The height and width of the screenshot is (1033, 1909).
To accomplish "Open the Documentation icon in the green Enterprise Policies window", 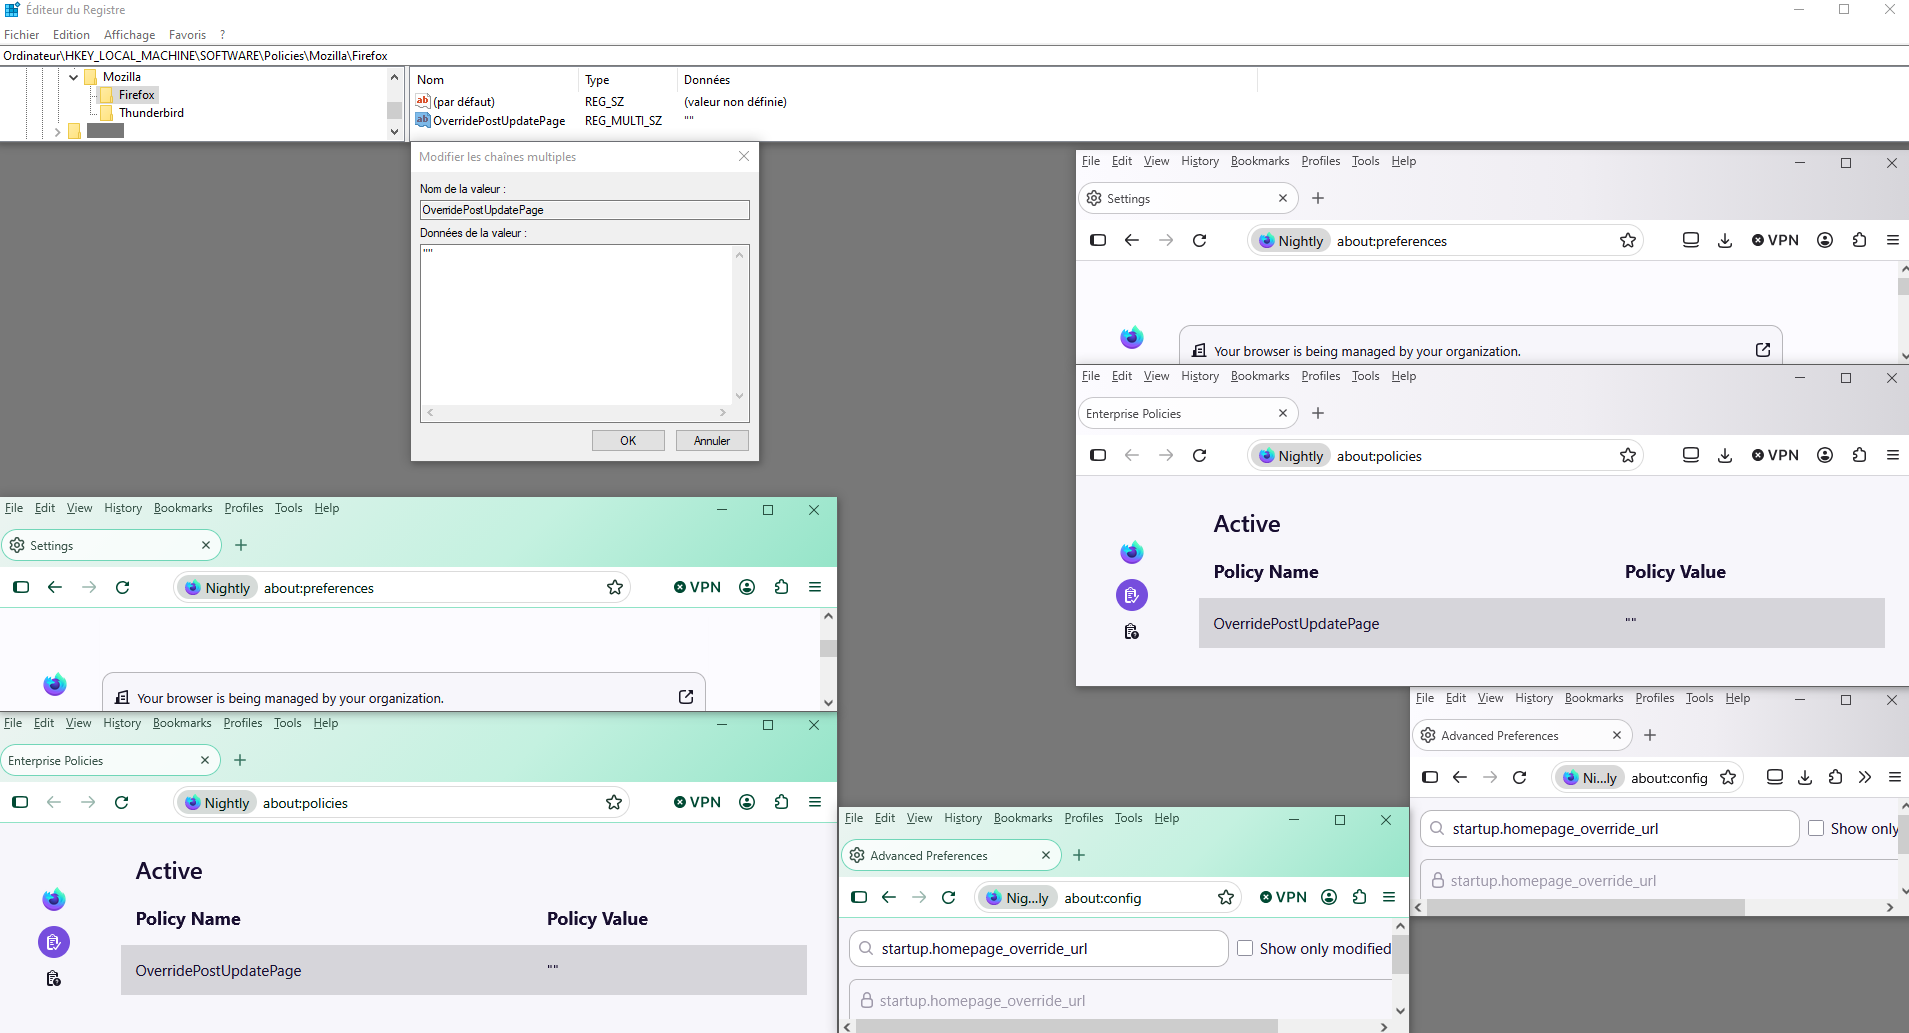I will point(54,978).
